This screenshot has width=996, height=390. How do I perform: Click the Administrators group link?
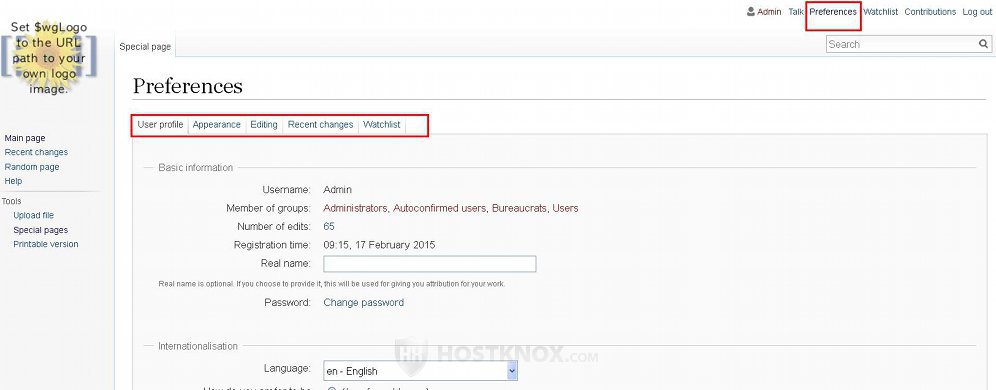point(355,208)
